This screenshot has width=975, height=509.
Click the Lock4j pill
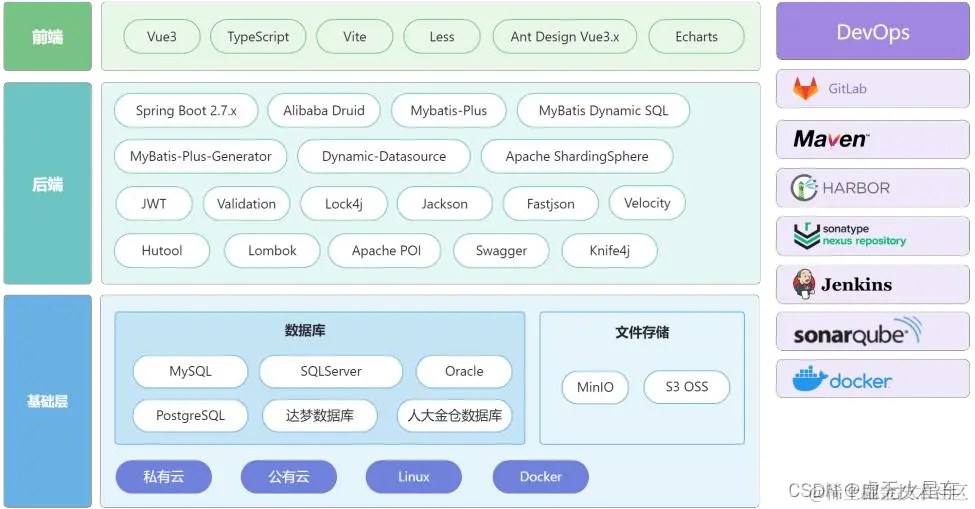(x=344, y=203)
